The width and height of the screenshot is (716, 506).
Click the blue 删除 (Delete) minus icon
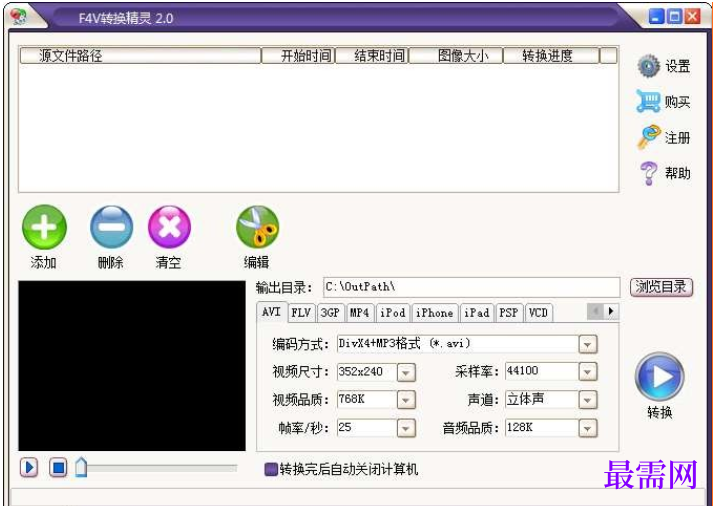(x=111, y=227)
